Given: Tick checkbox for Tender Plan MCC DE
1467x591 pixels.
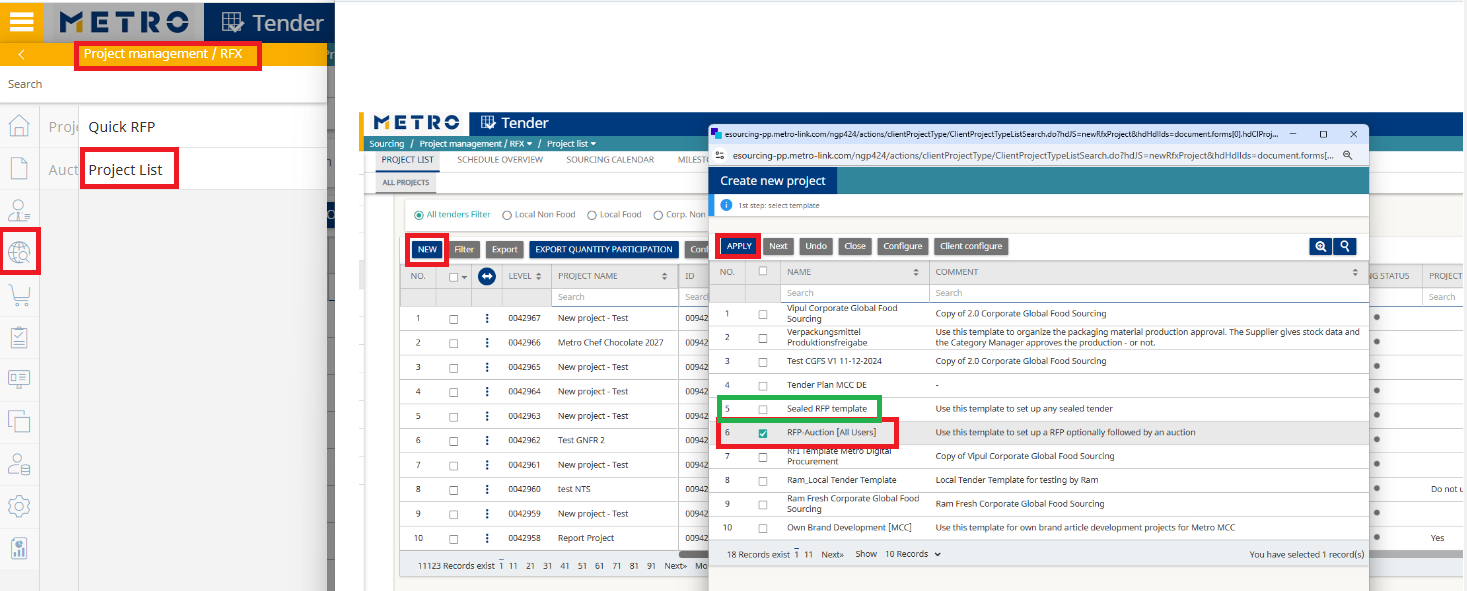Looking at the screenshot, I should [763, 385].
